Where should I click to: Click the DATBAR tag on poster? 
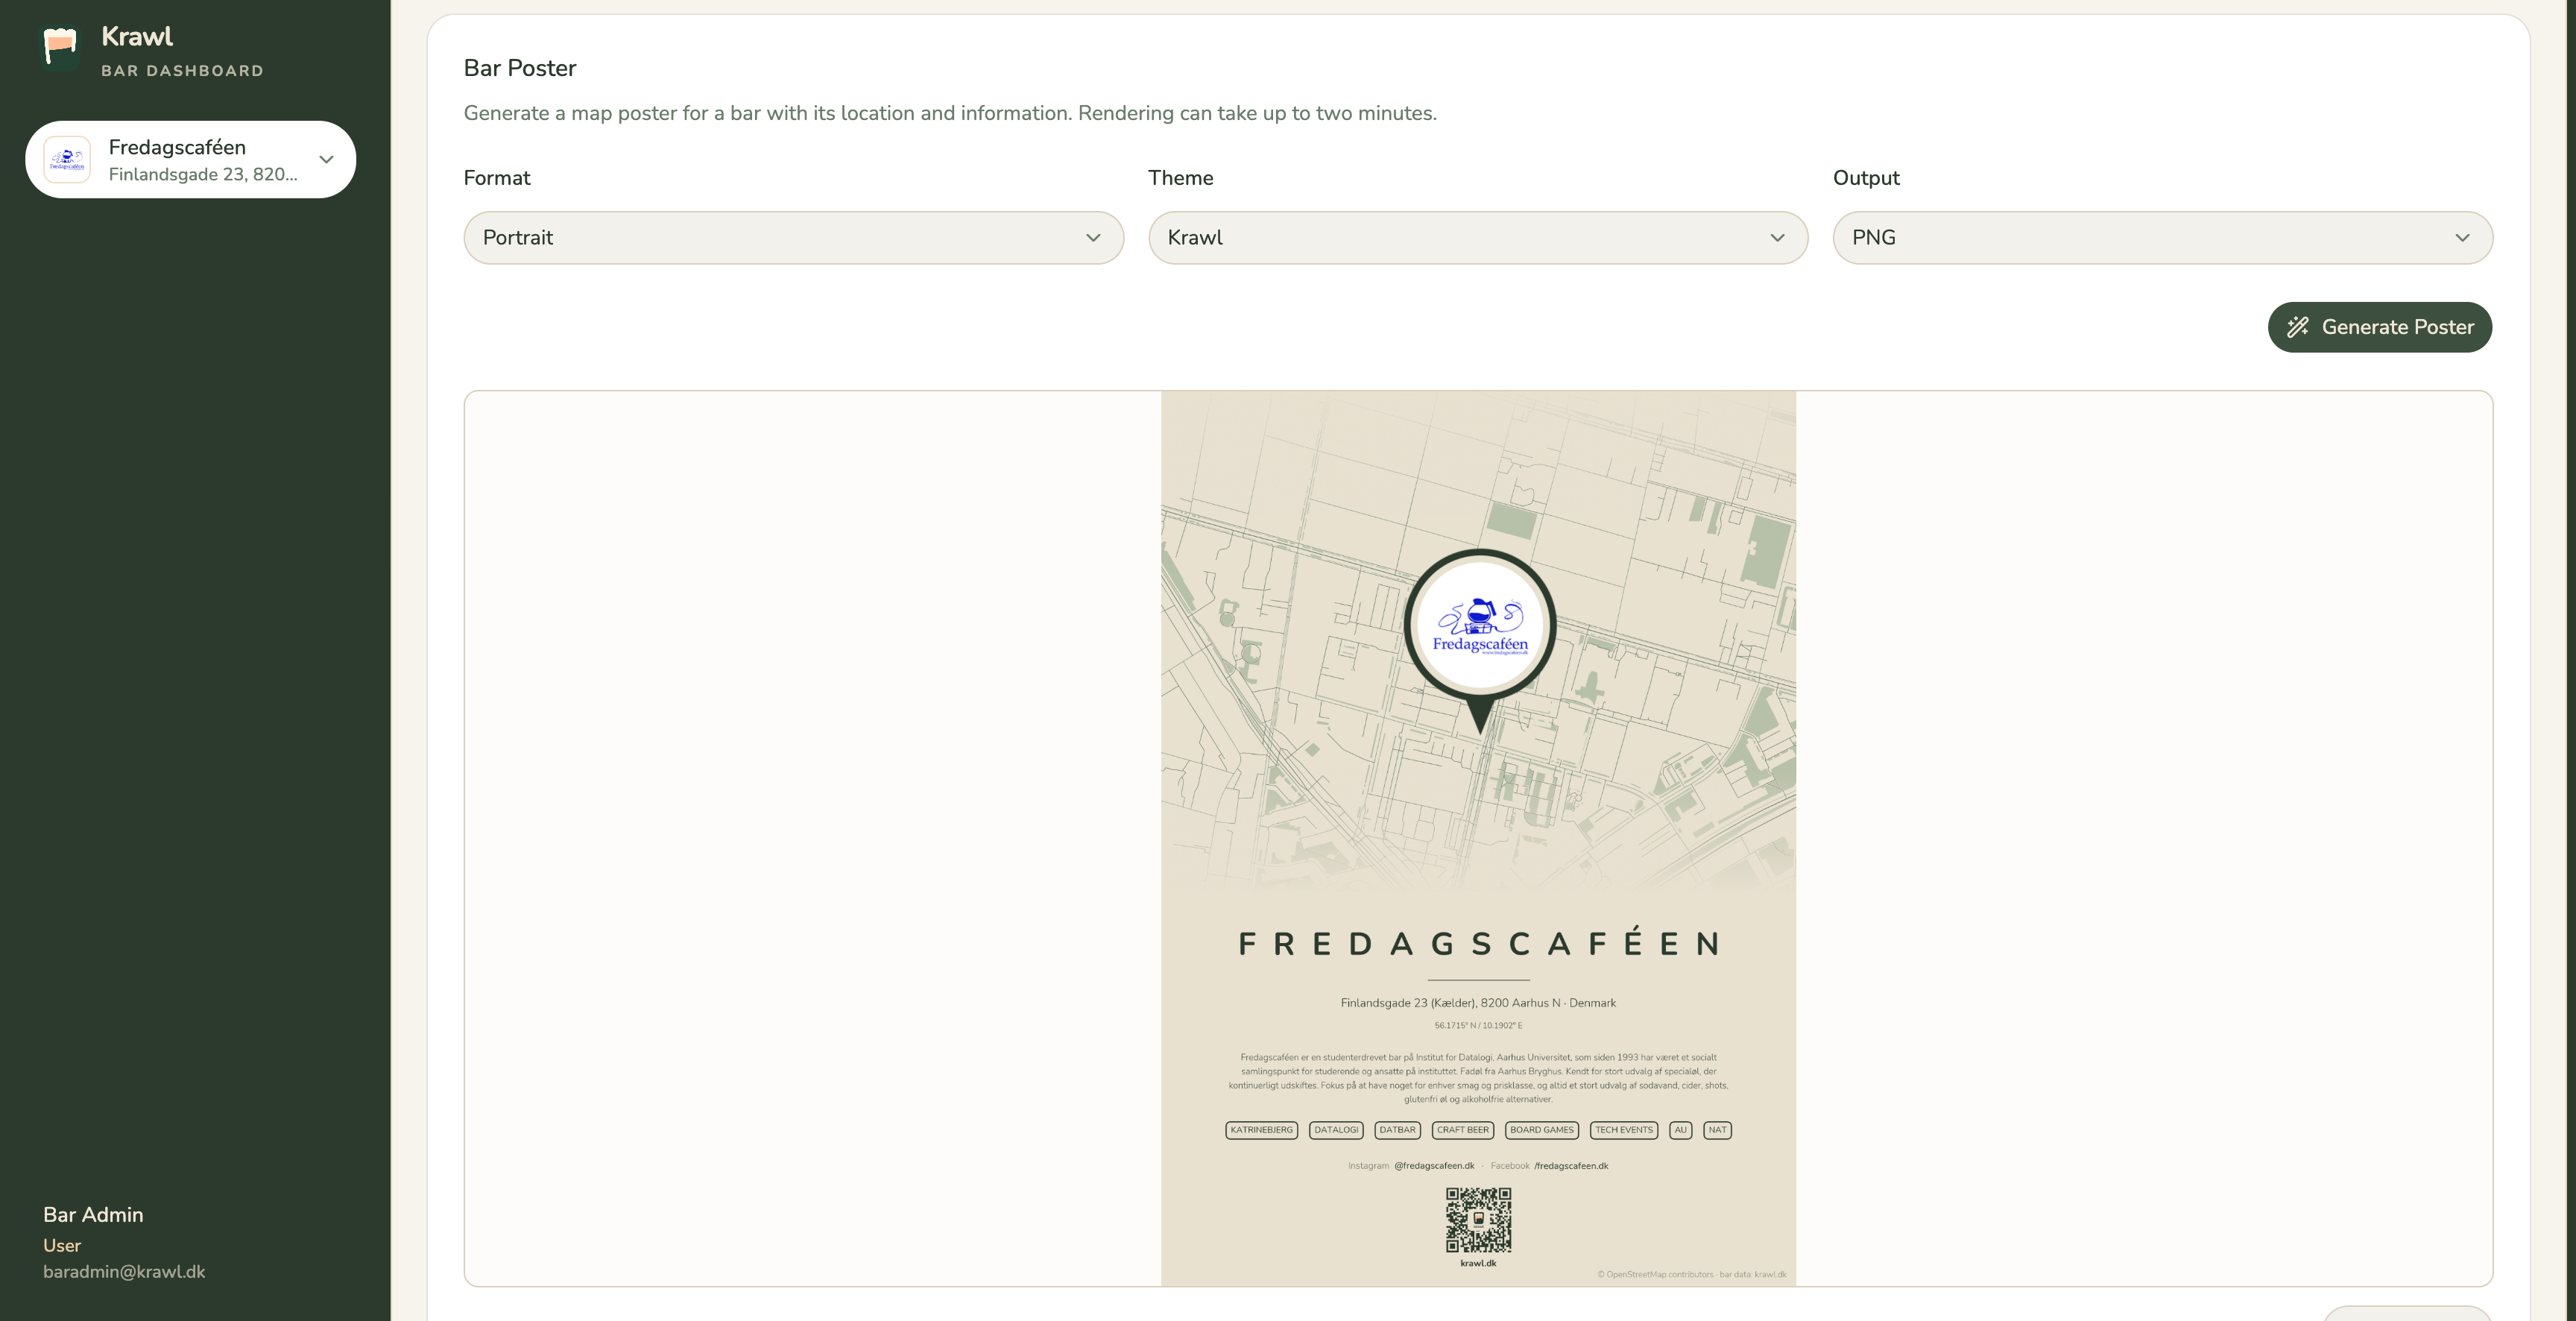(x=1397, y=1130)
